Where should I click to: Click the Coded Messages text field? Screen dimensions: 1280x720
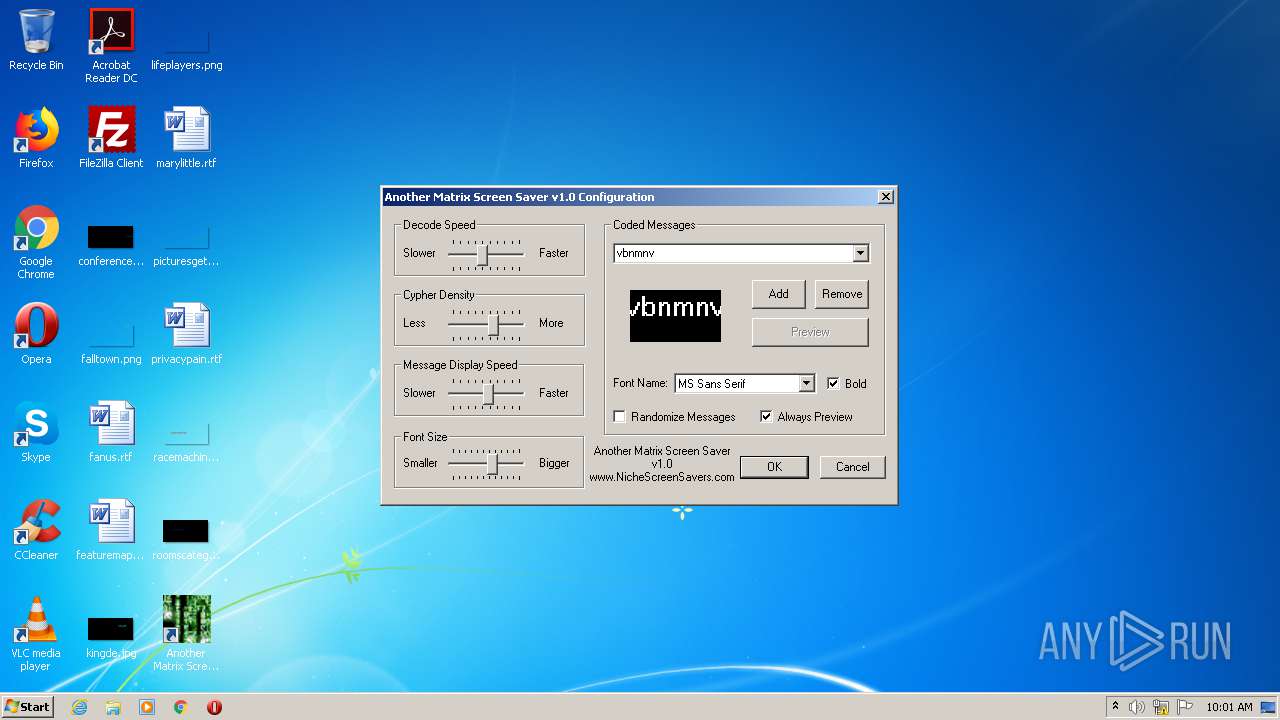733,254
